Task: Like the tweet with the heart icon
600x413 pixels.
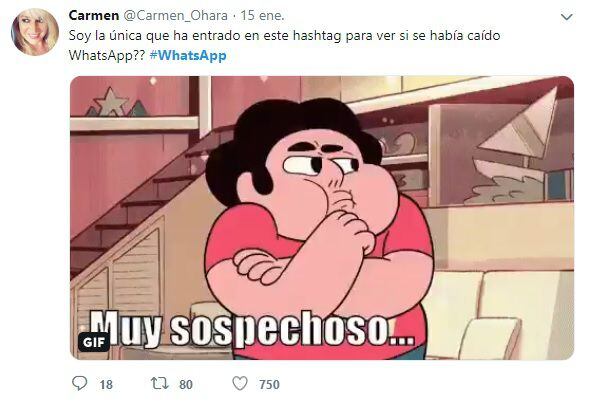Action: click(x=240, y=383)
